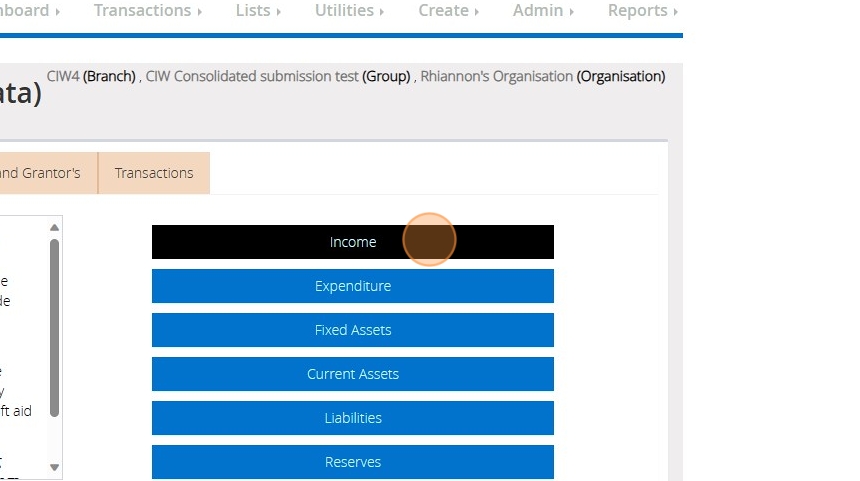Open the Reports menu
Viewport: 860px width, 481px height.
(642, 10)
